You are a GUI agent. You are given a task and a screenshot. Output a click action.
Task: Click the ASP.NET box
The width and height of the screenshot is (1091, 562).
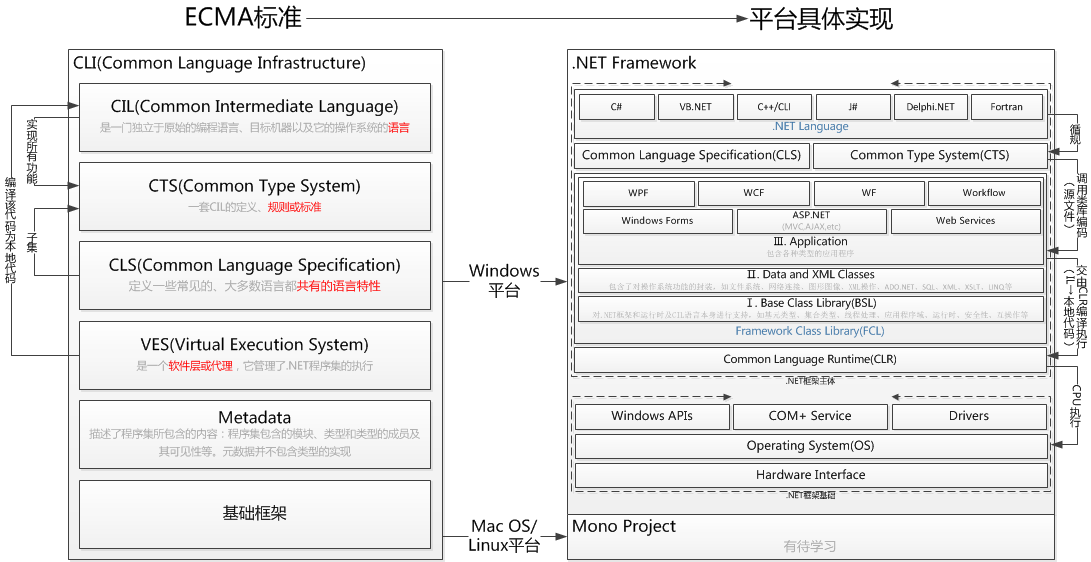click(811, 221)
